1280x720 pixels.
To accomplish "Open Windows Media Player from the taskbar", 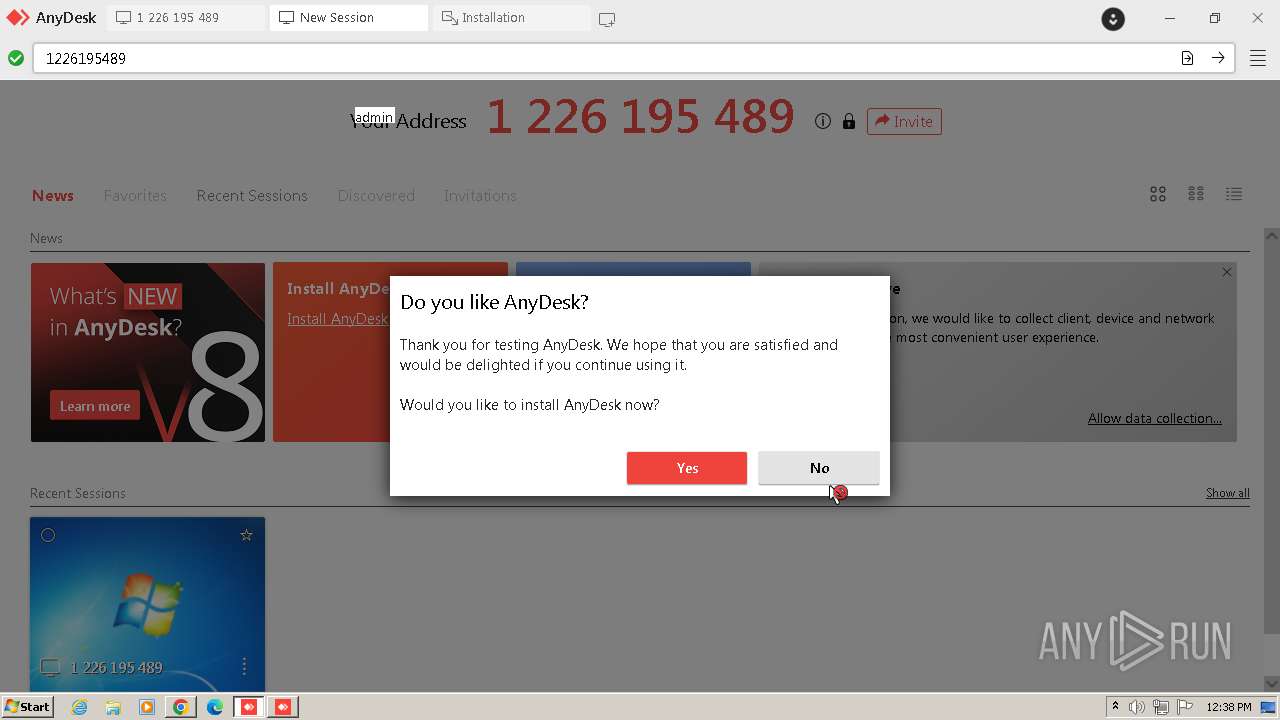I will [147, 707].
